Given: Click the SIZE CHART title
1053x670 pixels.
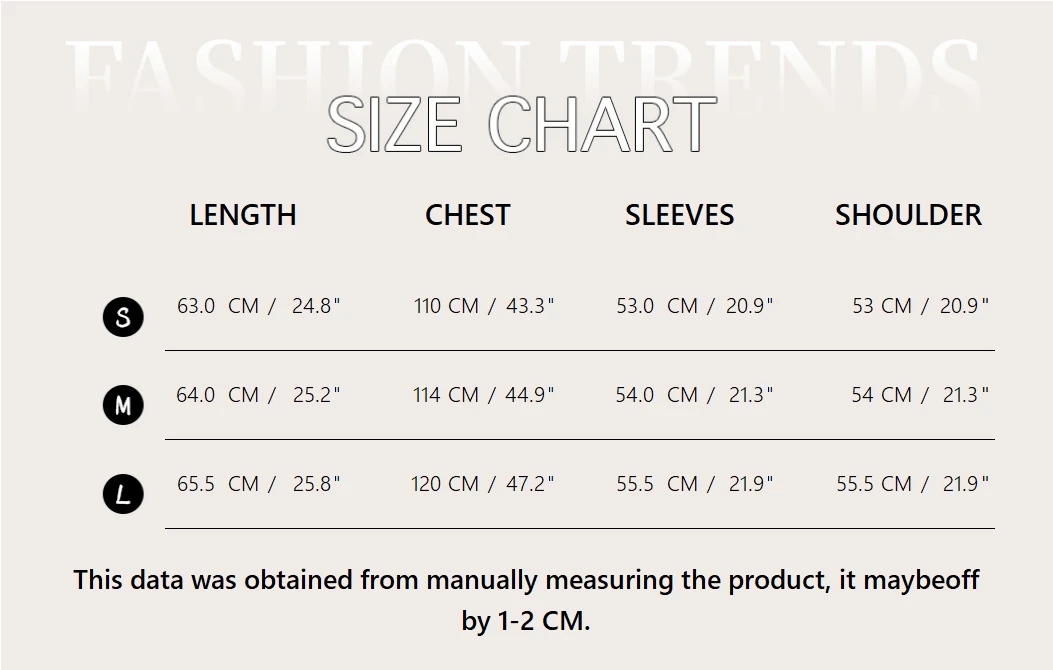Looking at the screenshot, I should point(522,124).
